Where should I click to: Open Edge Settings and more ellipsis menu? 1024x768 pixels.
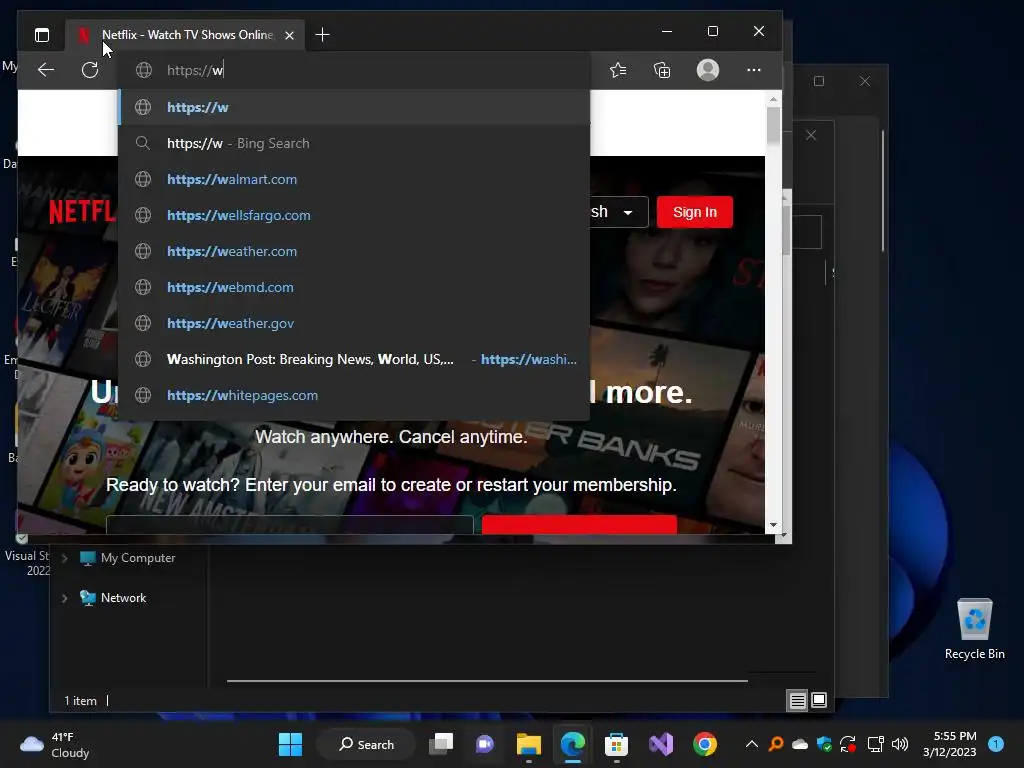[754, 70]
